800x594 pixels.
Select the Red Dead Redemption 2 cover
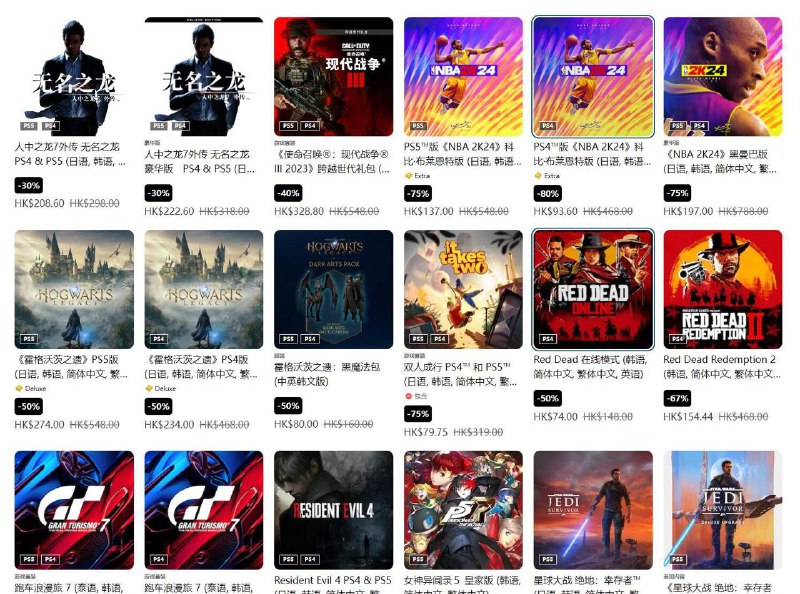[723, 289]
